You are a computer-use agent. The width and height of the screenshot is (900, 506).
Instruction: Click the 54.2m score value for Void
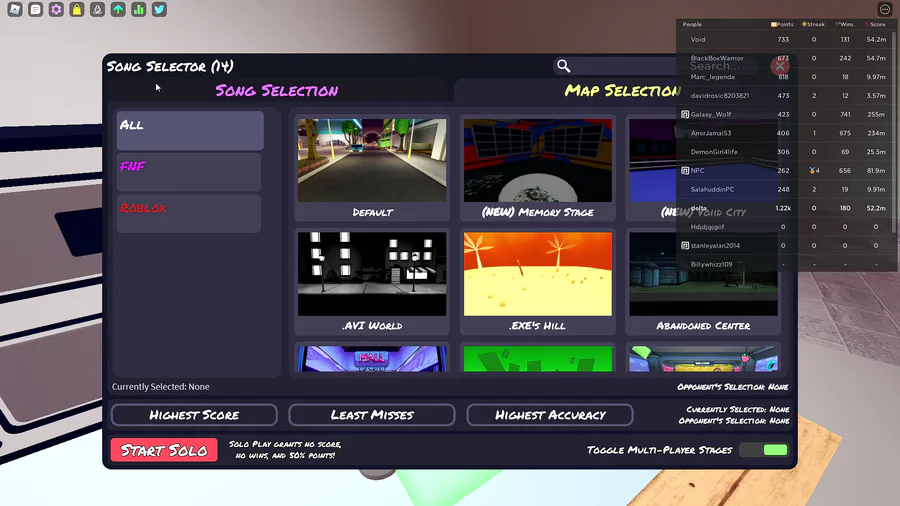click(x=876, y=40)
